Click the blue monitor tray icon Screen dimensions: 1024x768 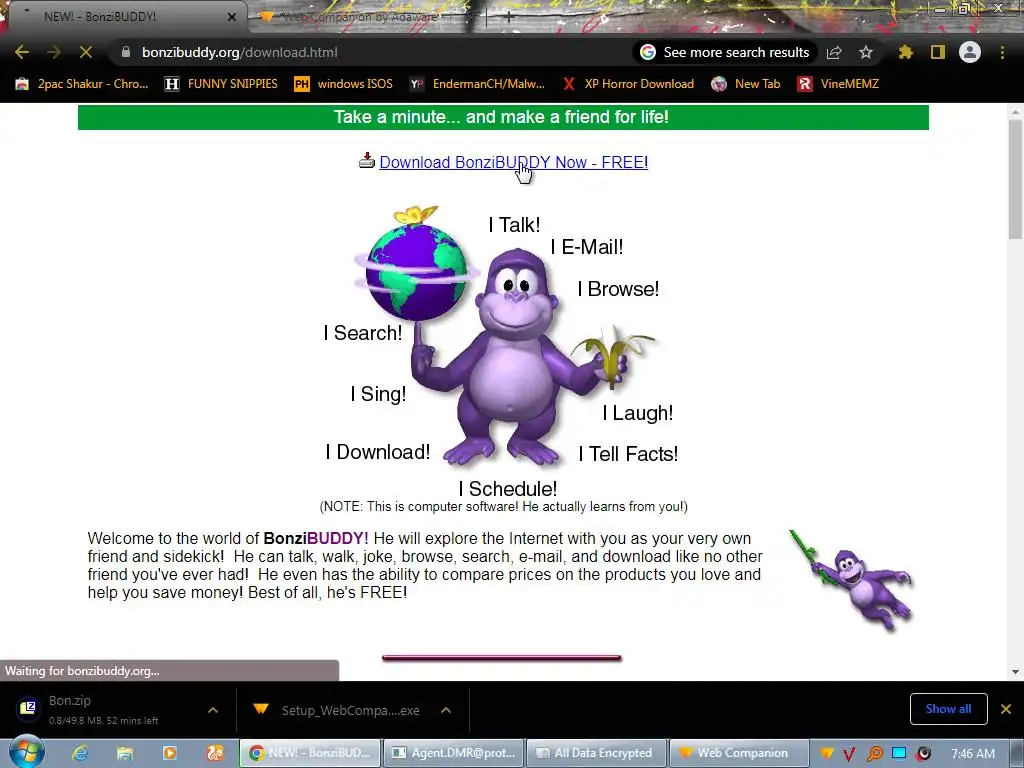[899, 753]
